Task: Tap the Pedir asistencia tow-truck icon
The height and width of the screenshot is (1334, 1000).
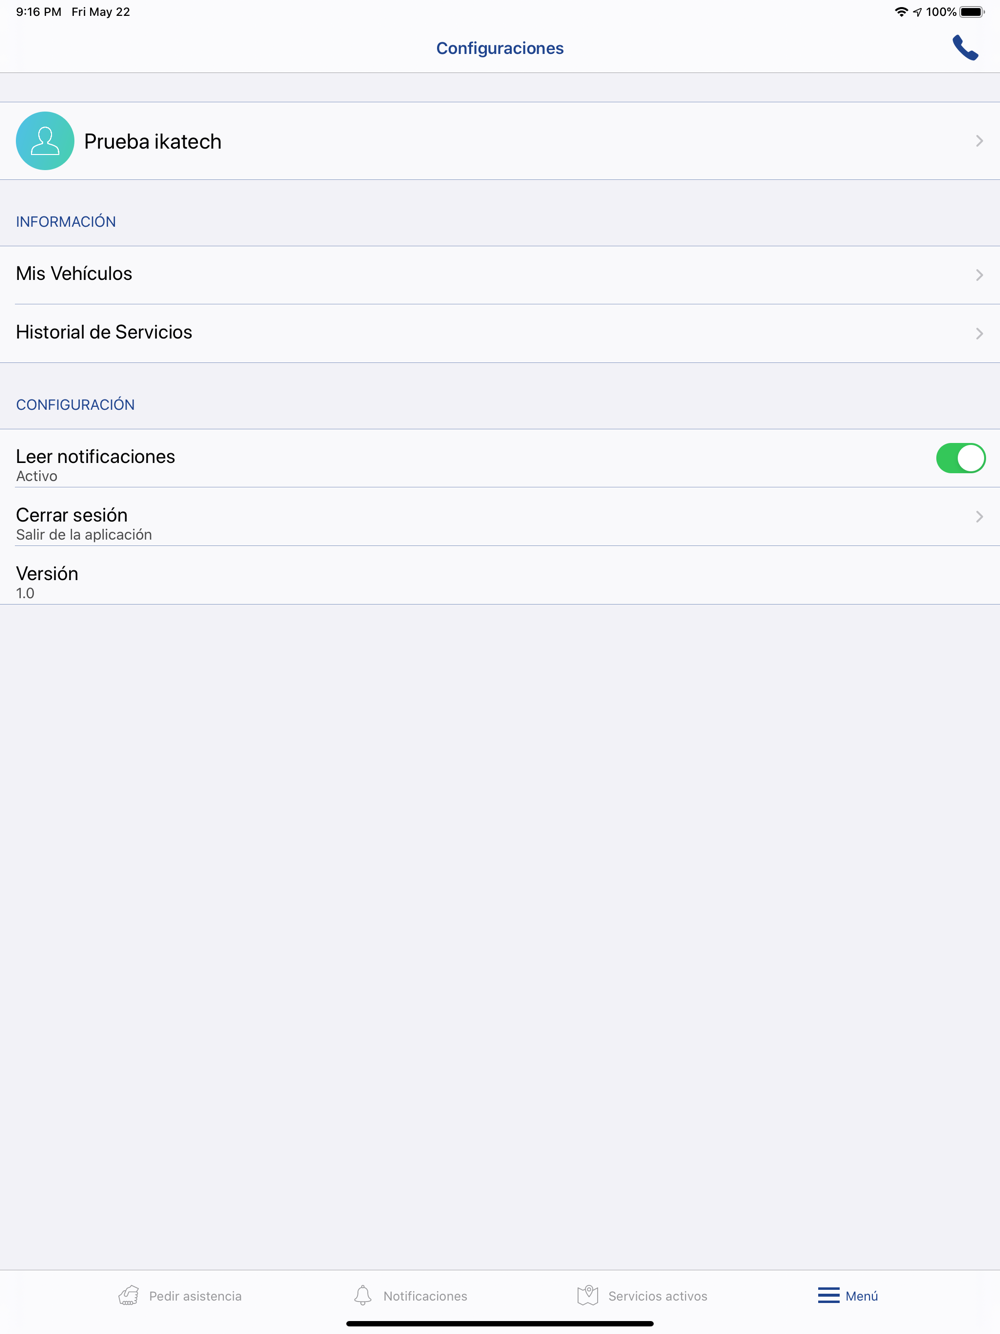Action: click(x=129, y=1296)
